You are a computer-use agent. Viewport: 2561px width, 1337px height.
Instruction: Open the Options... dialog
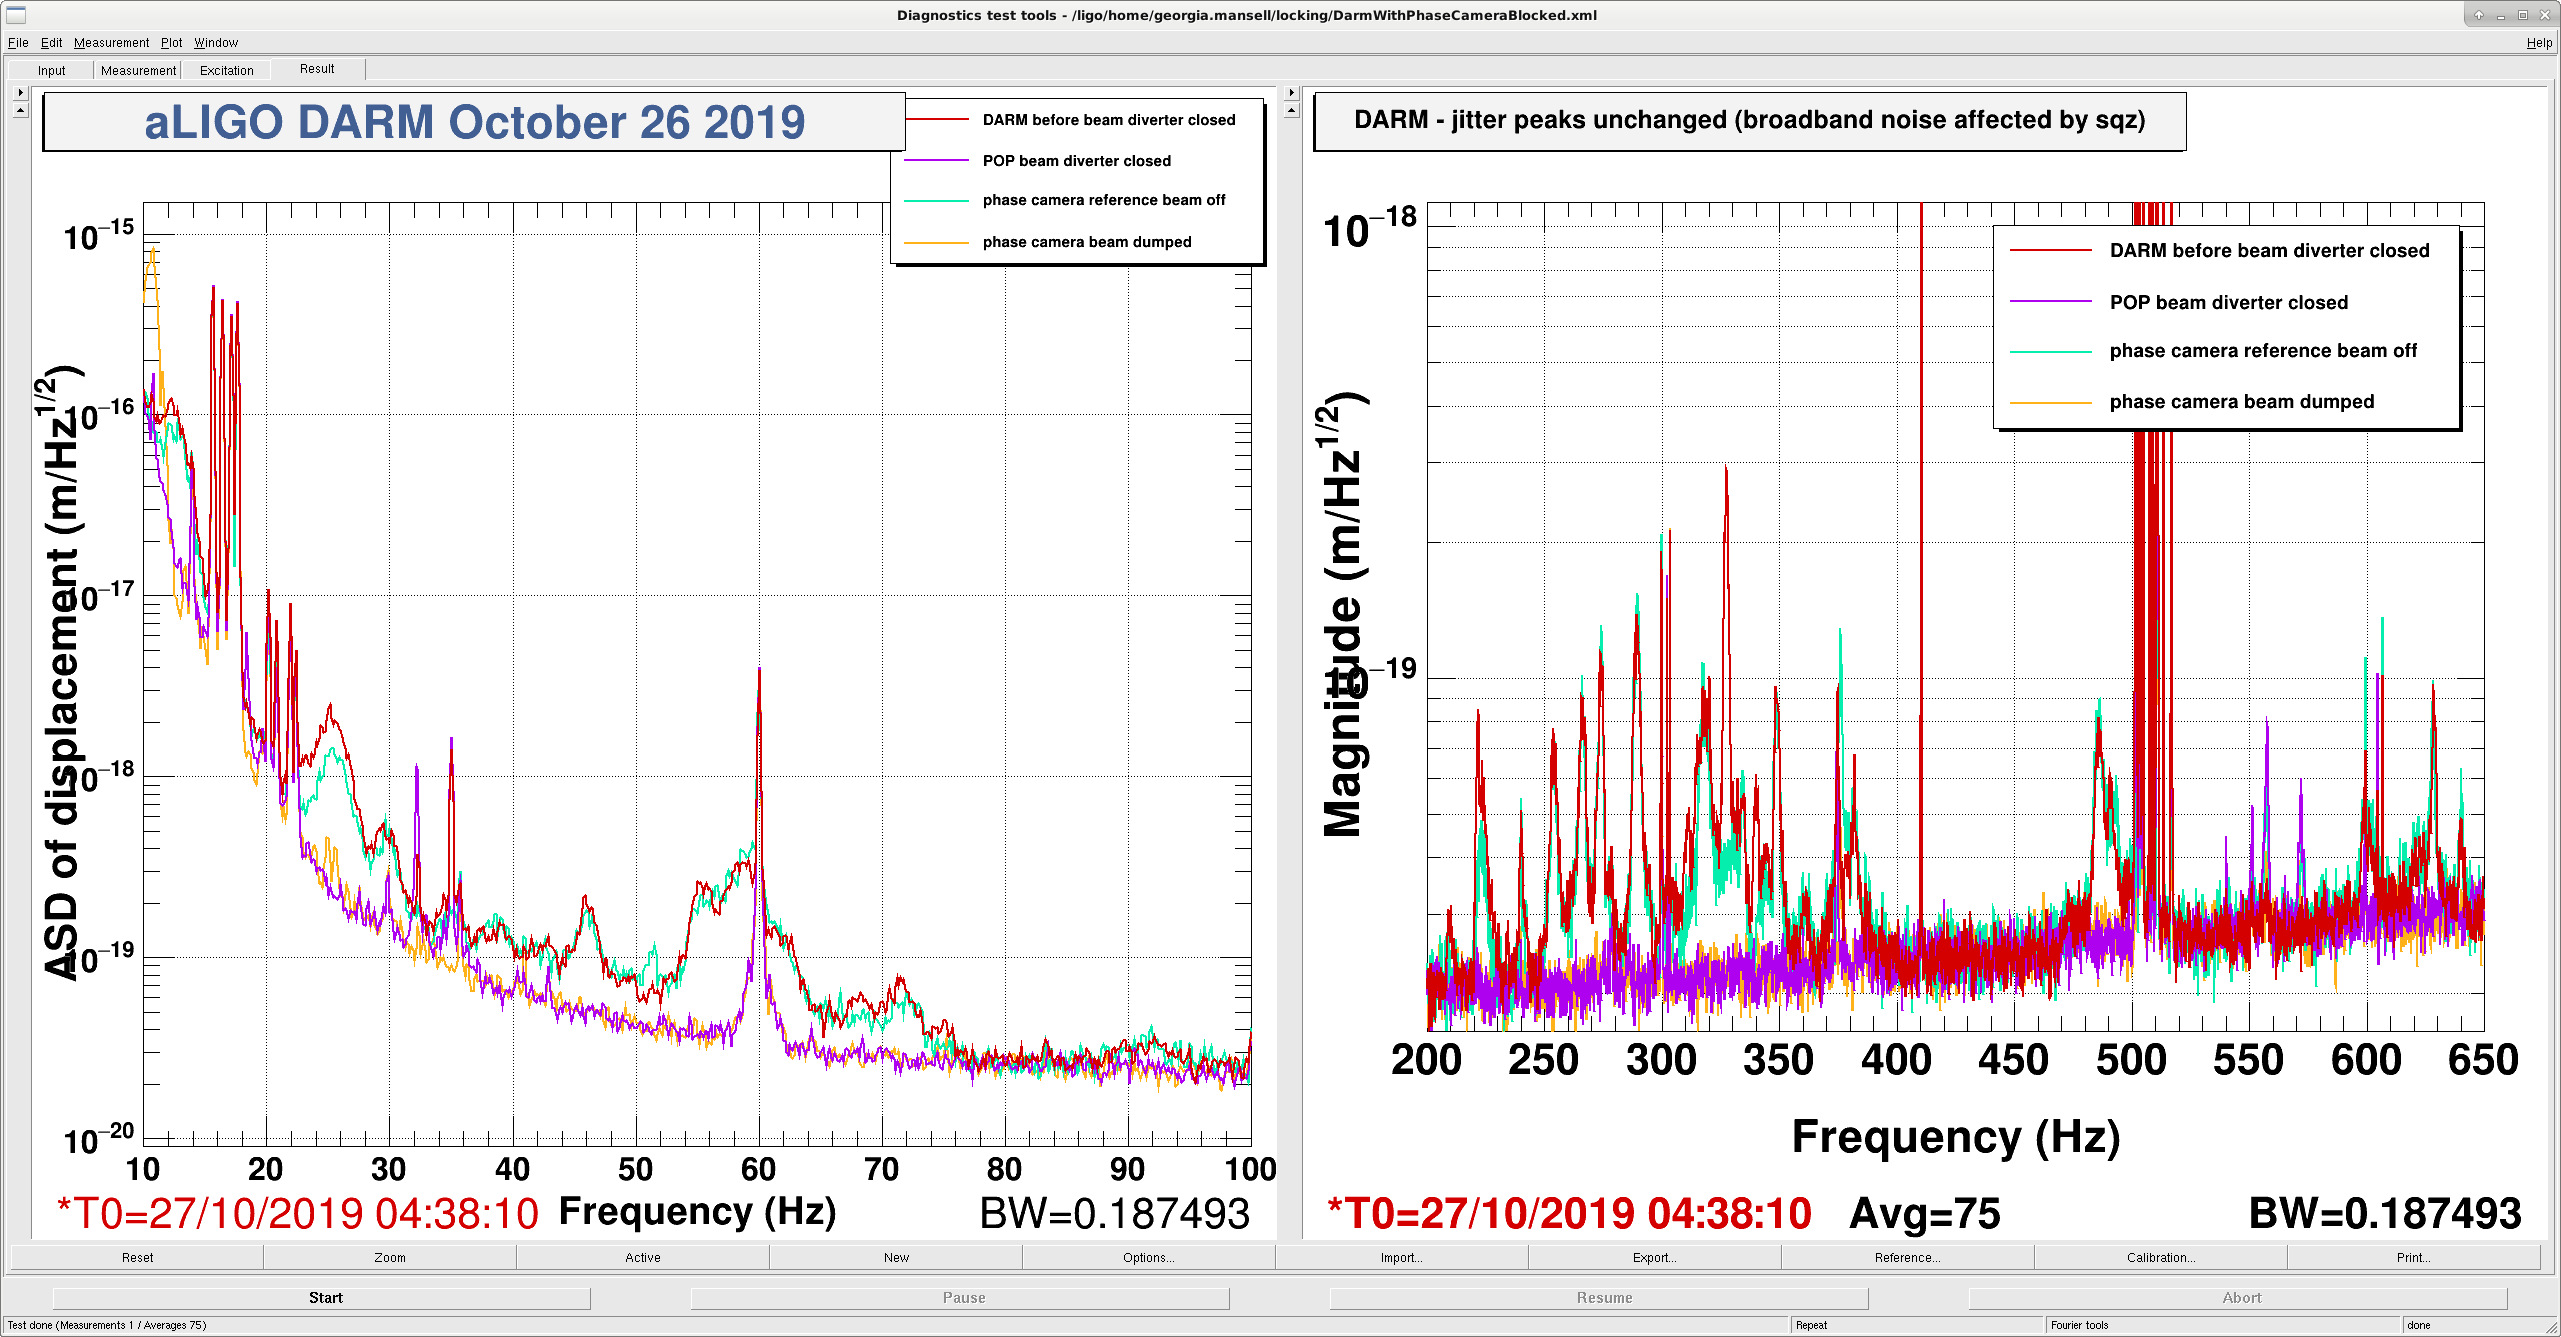click(x=1149, y=1258)
